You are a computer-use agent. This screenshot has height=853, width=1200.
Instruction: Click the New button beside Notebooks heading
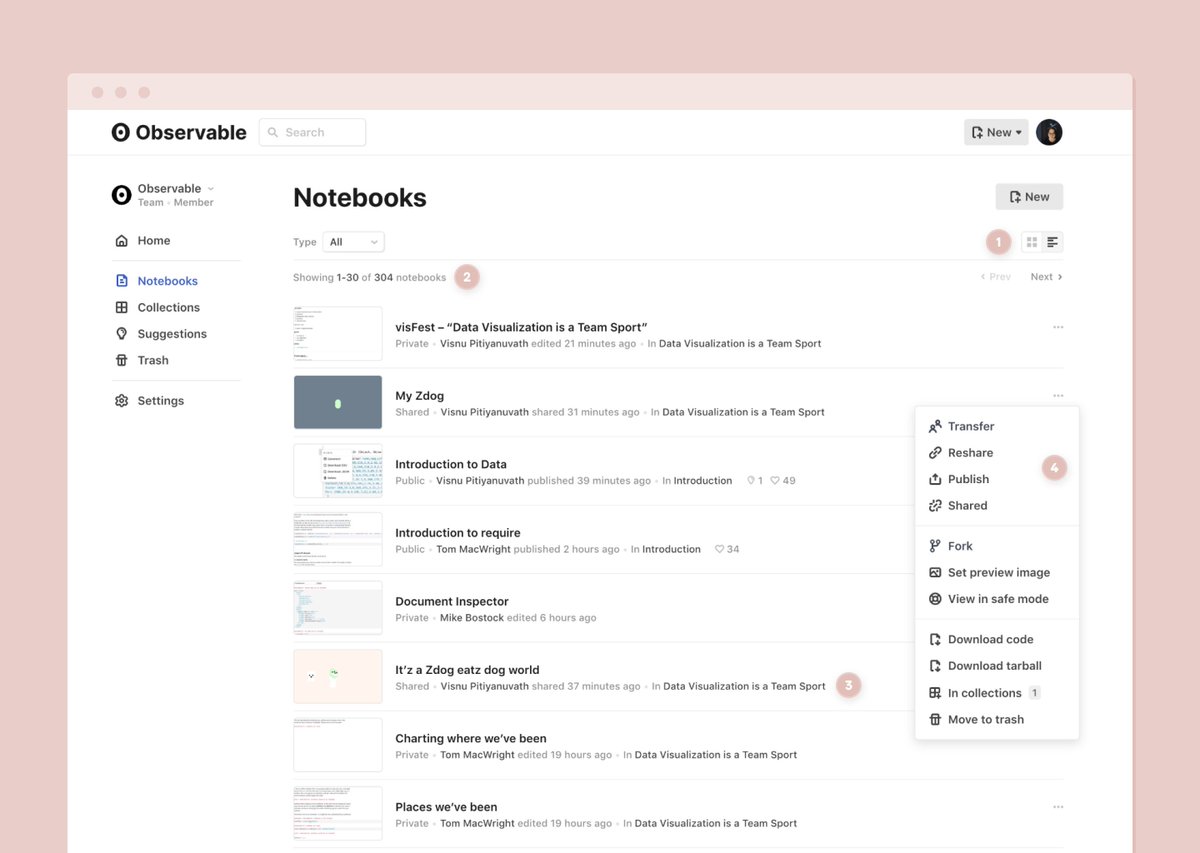(x=1029, y=197)
